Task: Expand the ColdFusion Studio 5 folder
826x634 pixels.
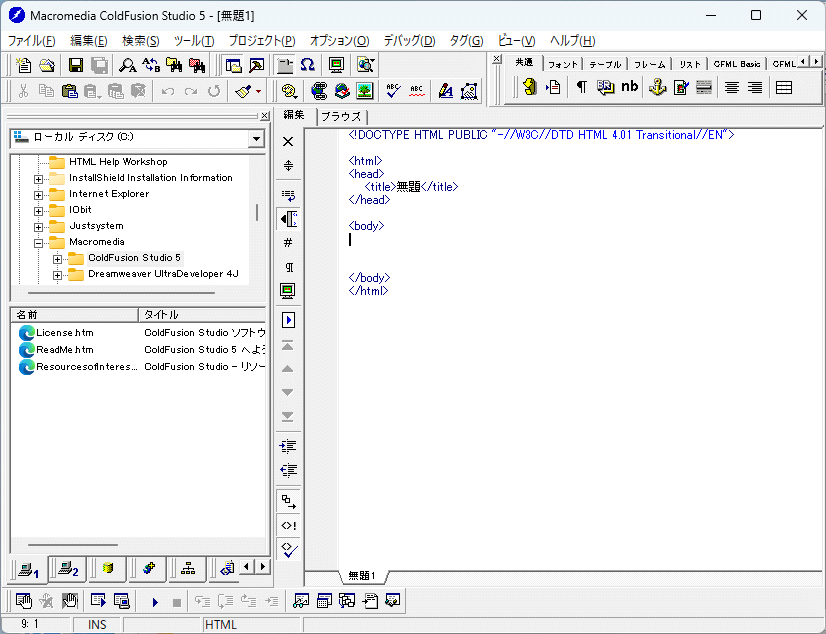Action: click(57, 259)
